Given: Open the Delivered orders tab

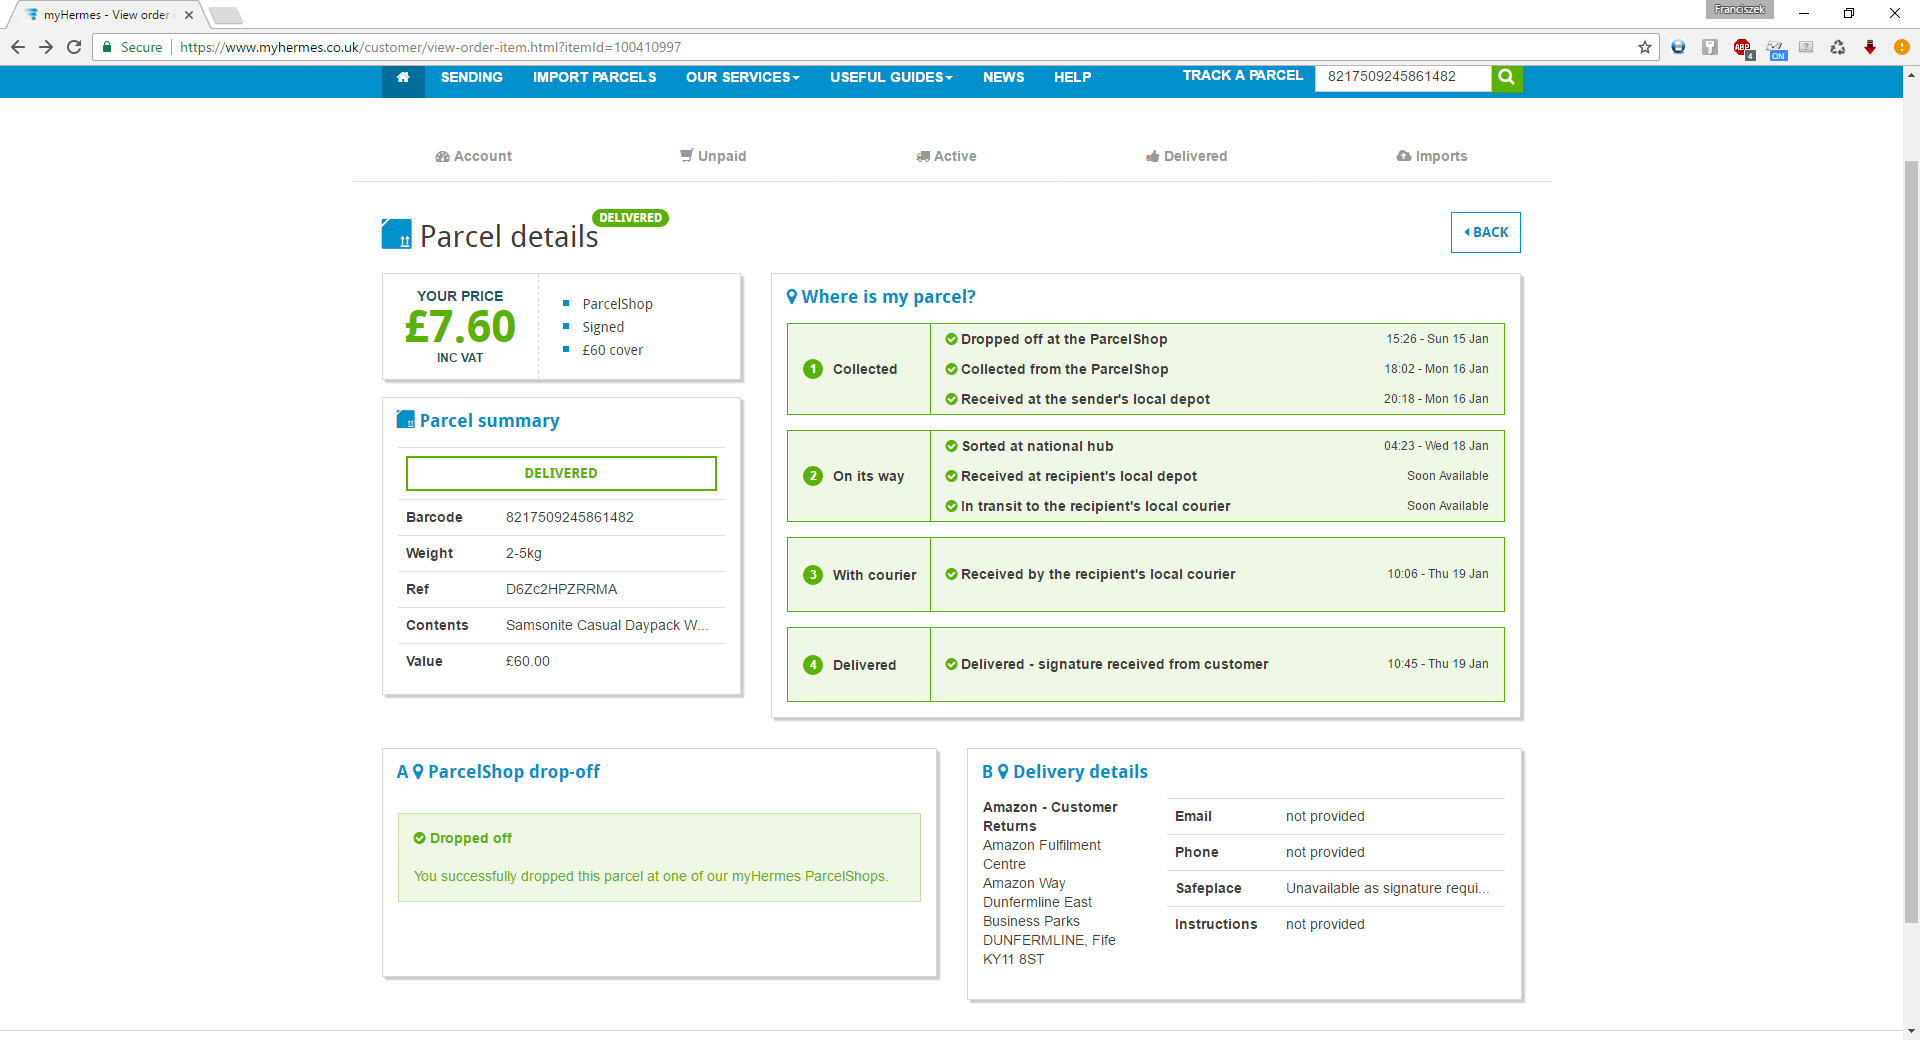Looking at the screenshot, I should point(1186,156).
